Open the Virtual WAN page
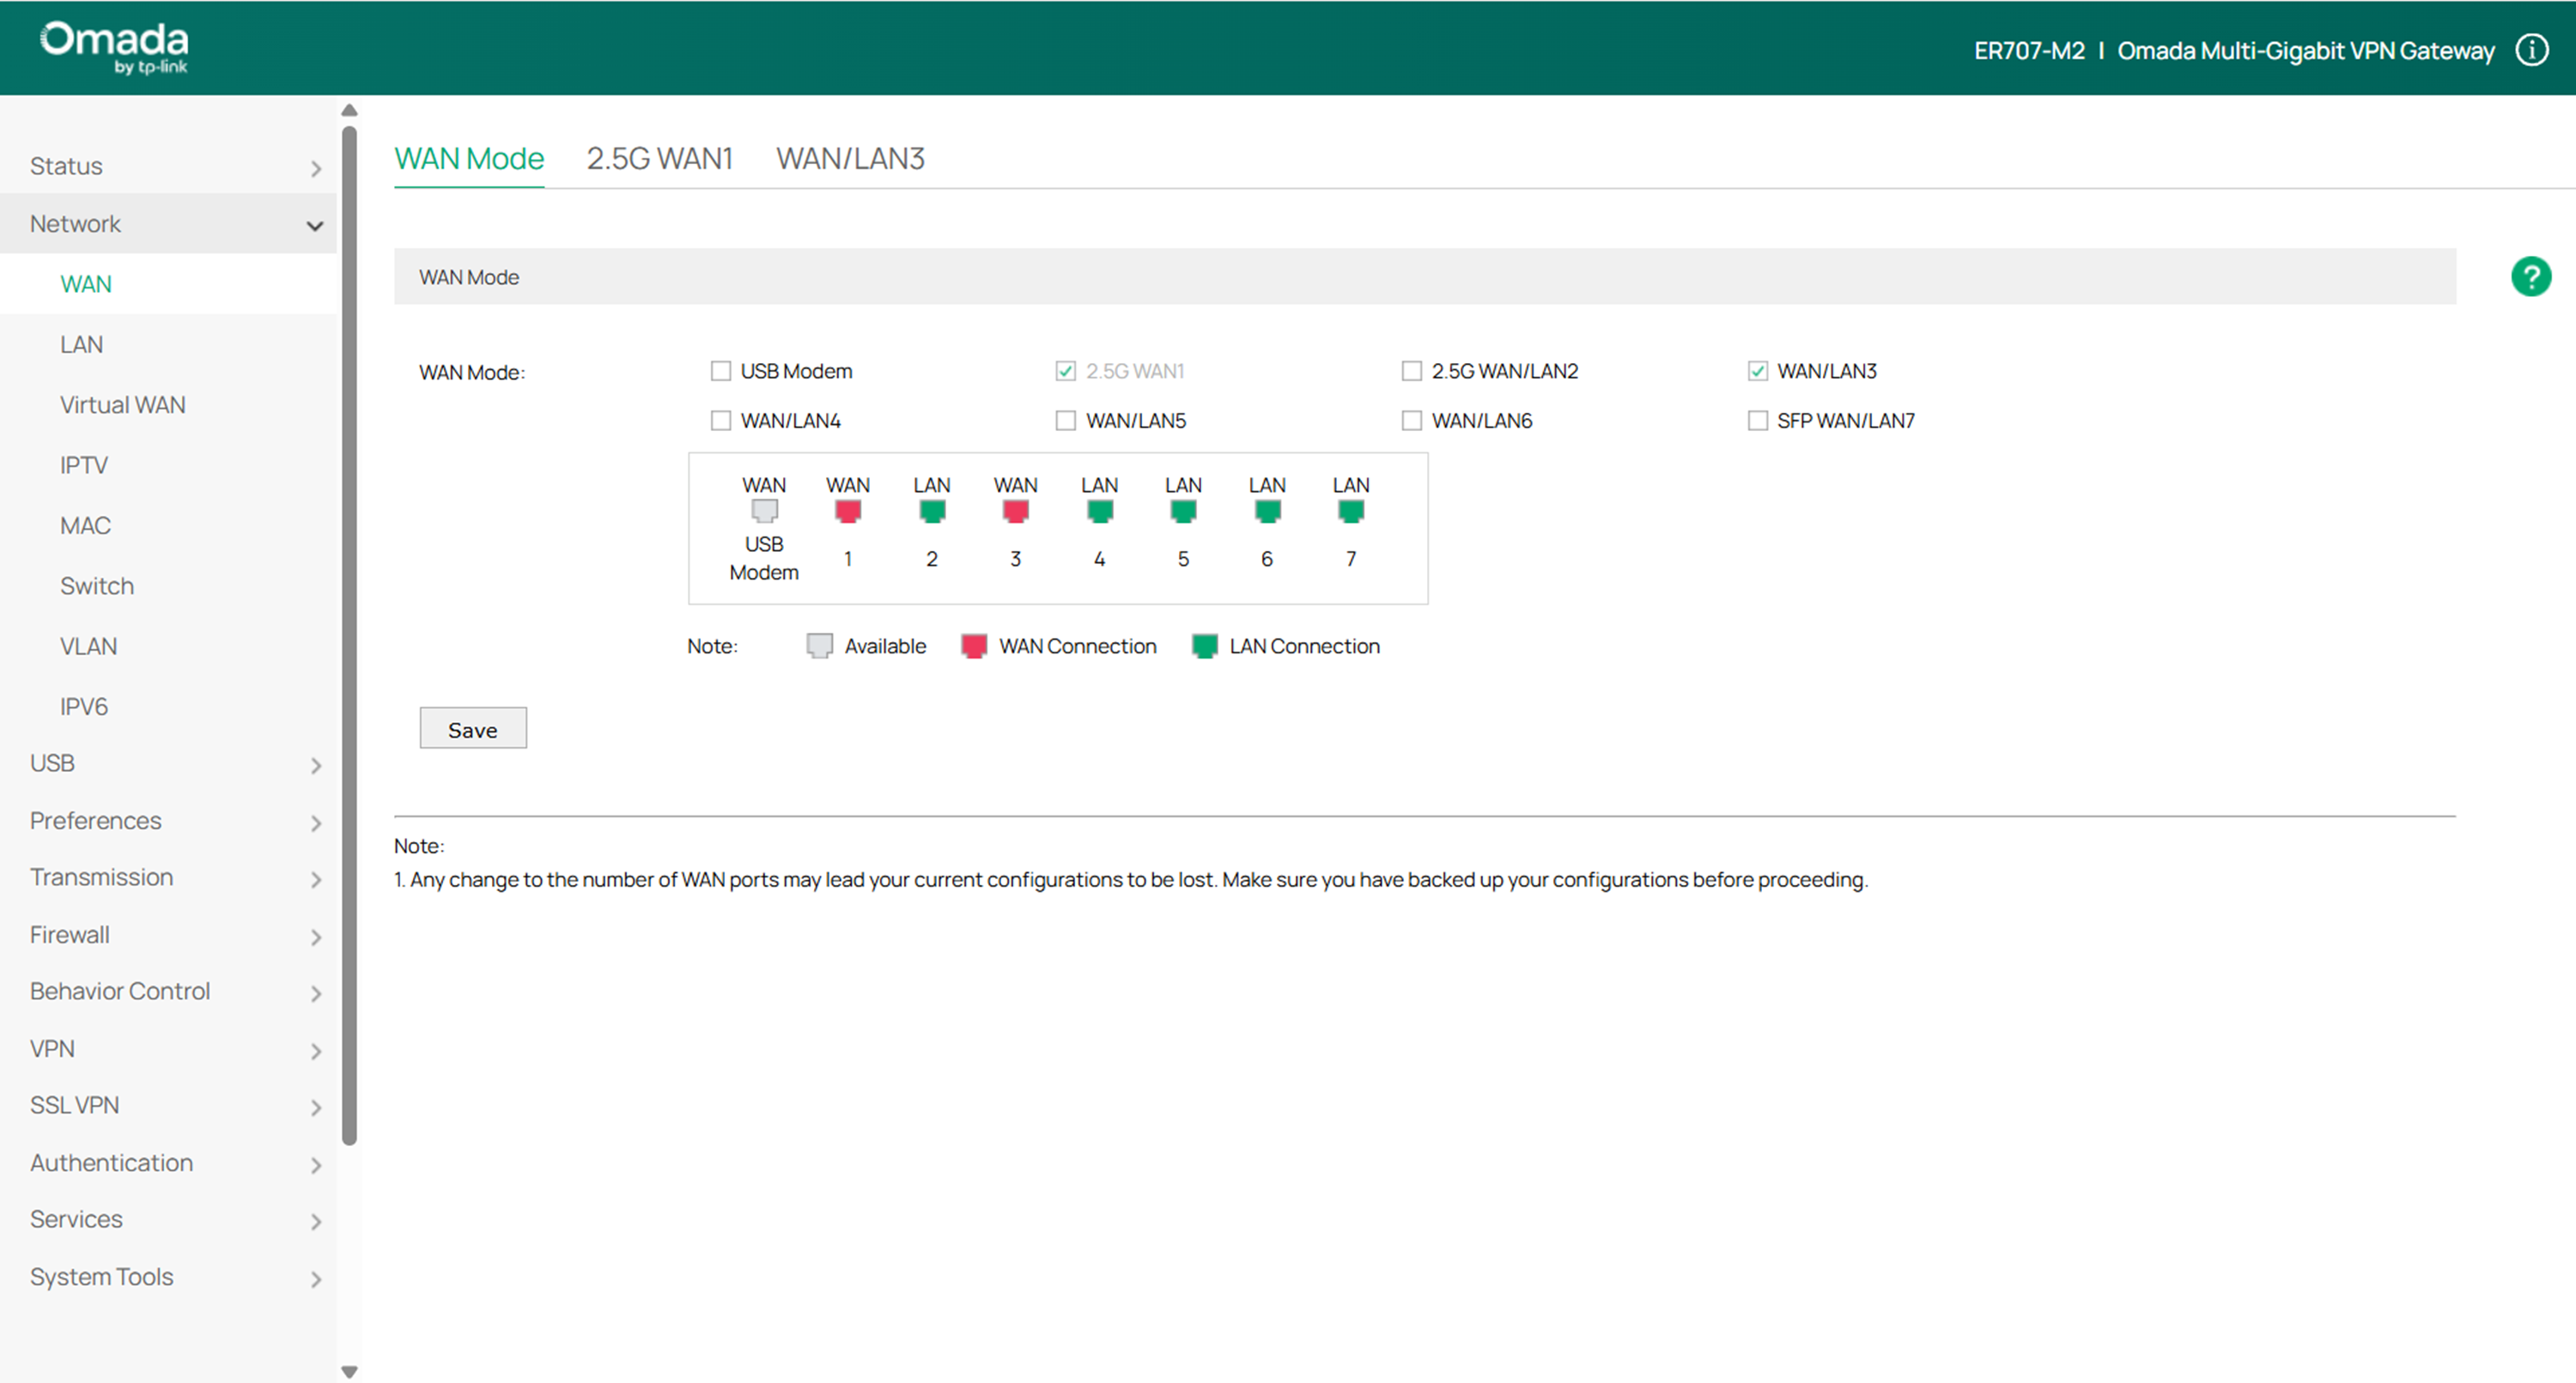 coord(122,405)
